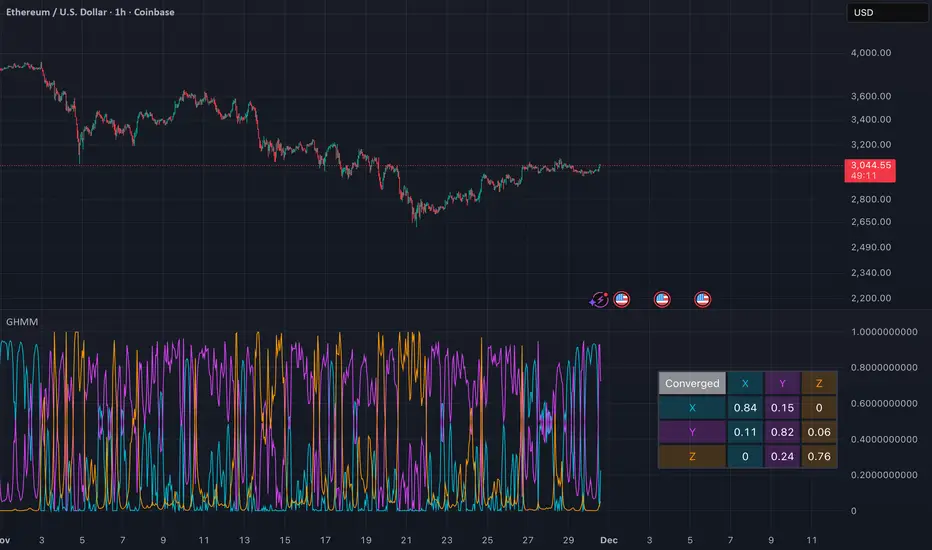Select the middle US flag event marker
Screen dimensions: 932x550
click(x=662, y=298)
